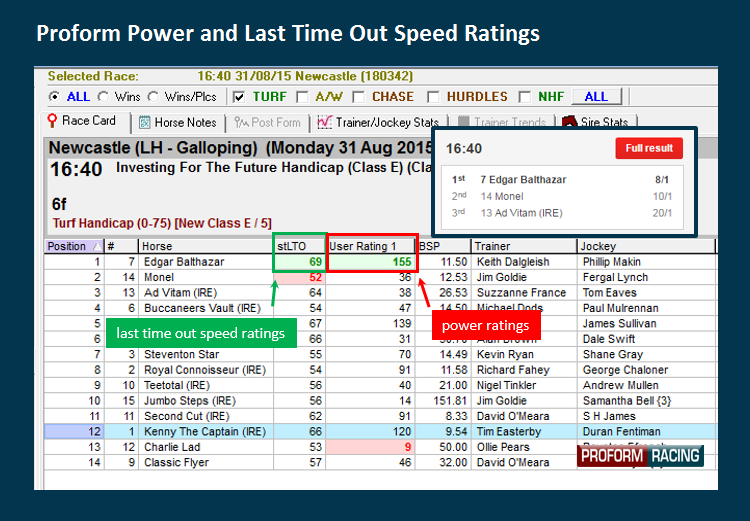Viewport: 750px width, 521px height.
Task: Select the Royal Connoisseur (IRE) row
Action: (x=380, y=370)
